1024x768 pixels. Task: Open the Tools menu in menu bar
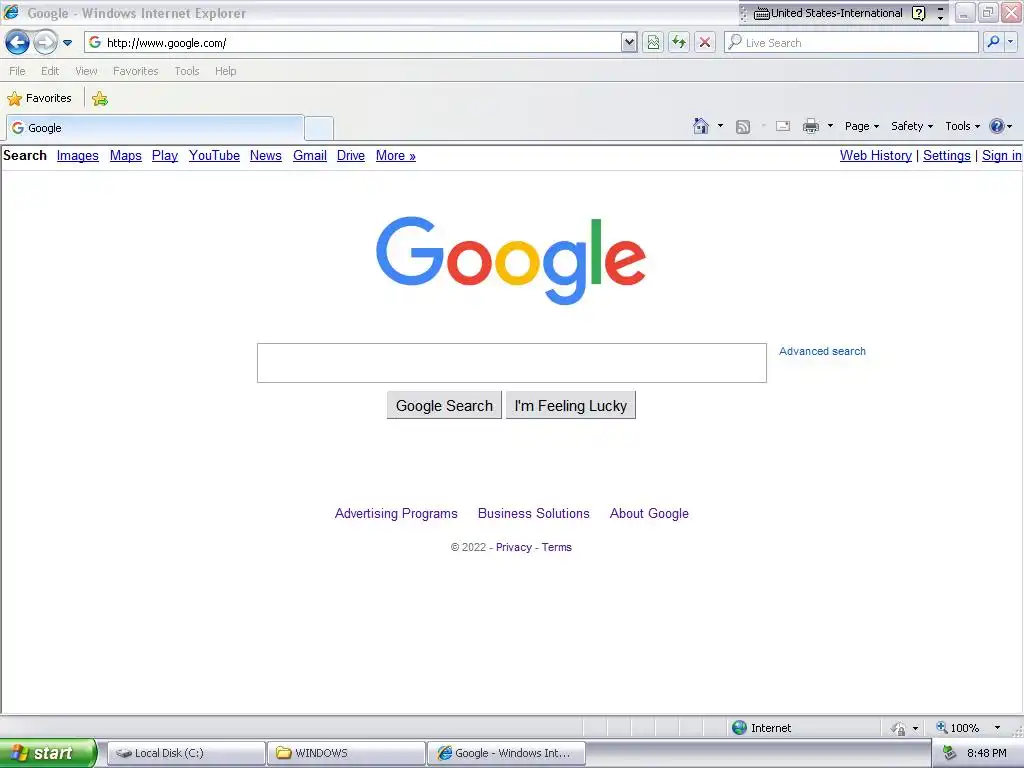(x=187, y=71)
